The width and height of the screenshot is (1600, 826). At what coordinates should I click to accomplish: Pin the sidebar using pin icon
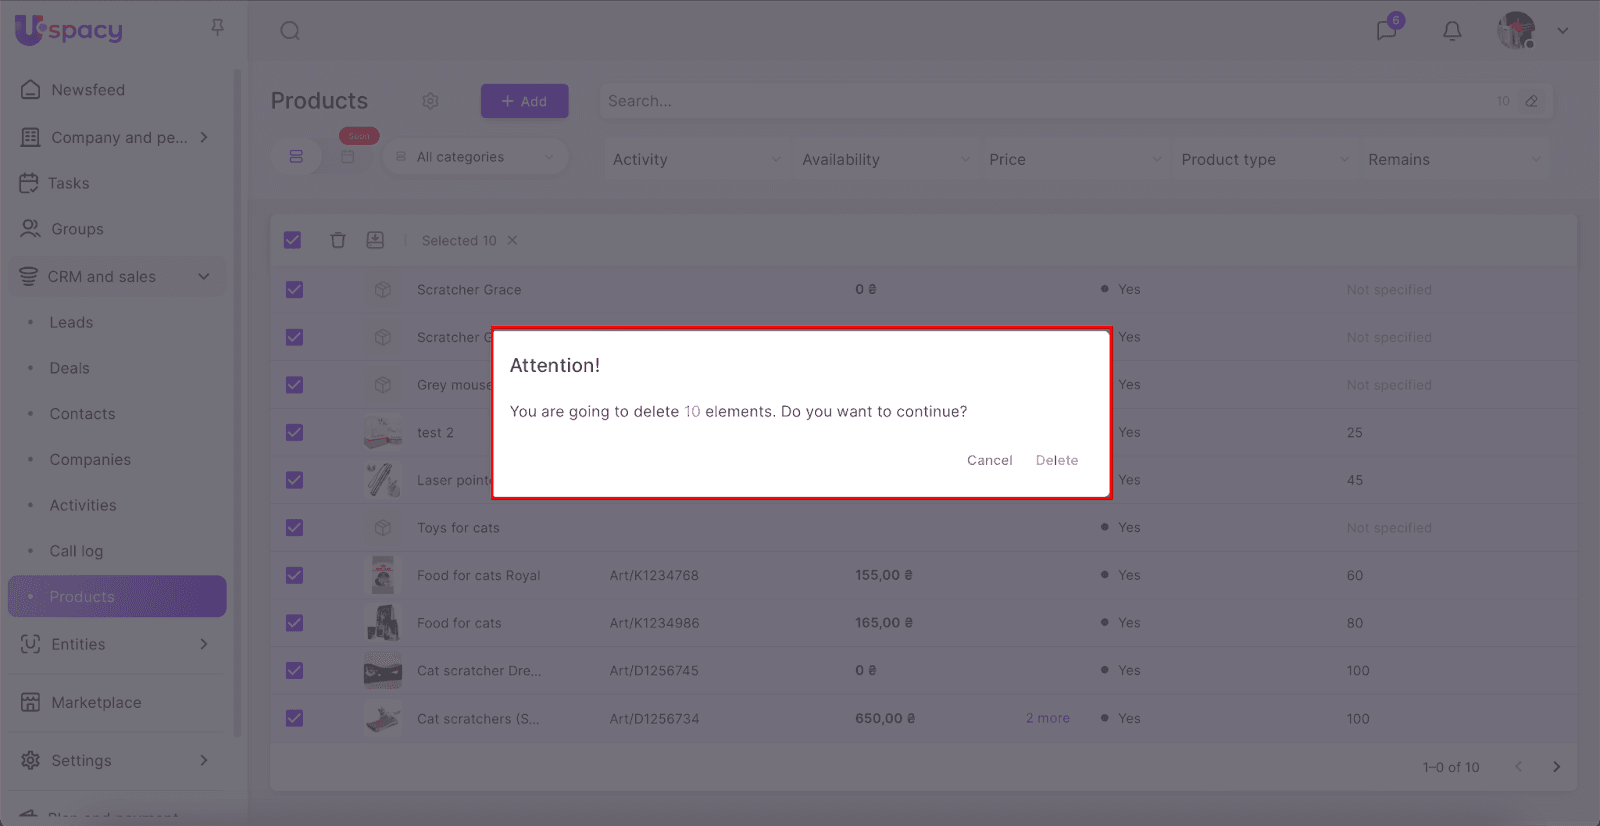217,28
